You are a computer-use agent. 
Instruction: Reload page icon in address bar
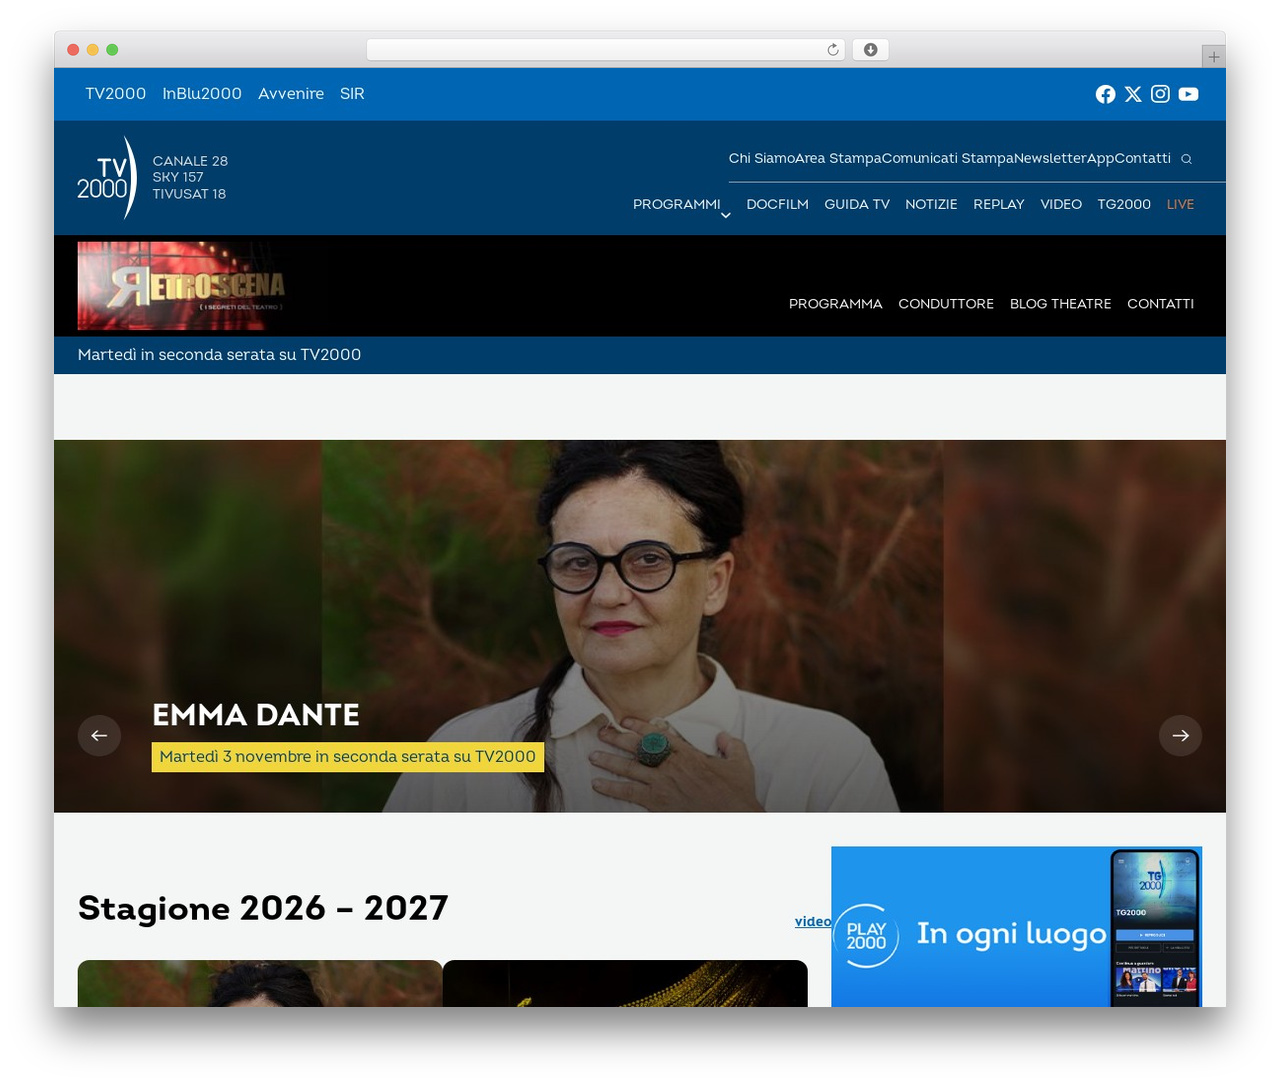(833, 50)
